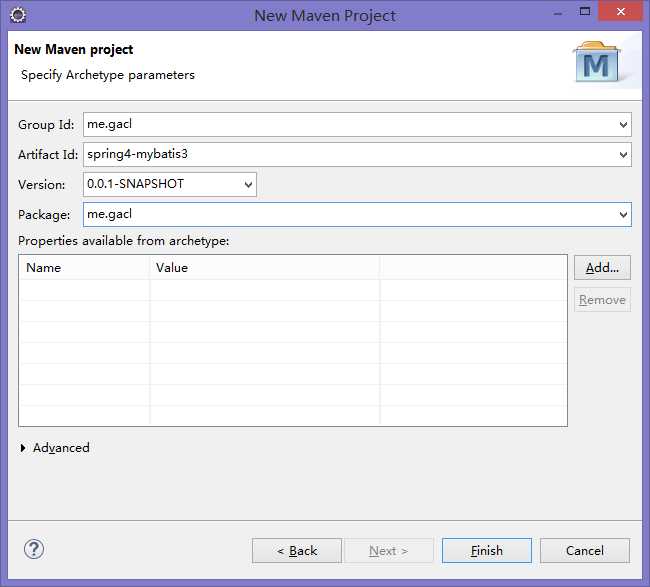Click the Value column header

[264, 268]
